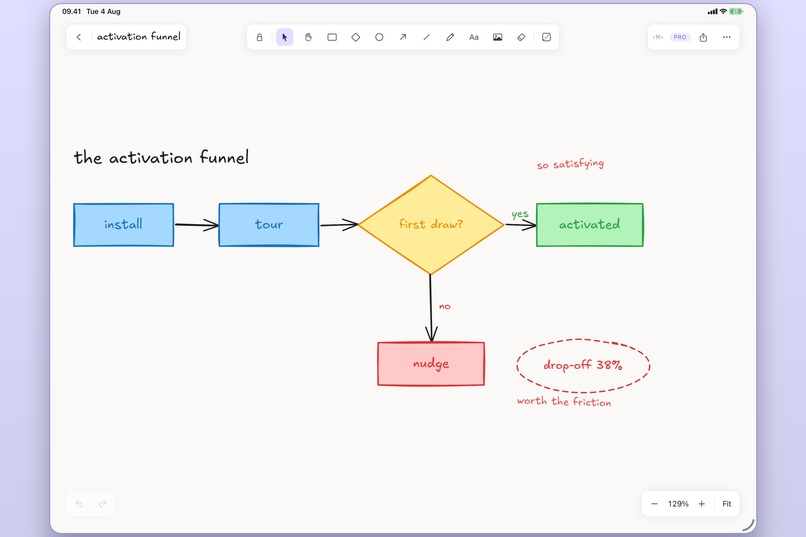Select the downward arrow to nudge

(431, 308)
